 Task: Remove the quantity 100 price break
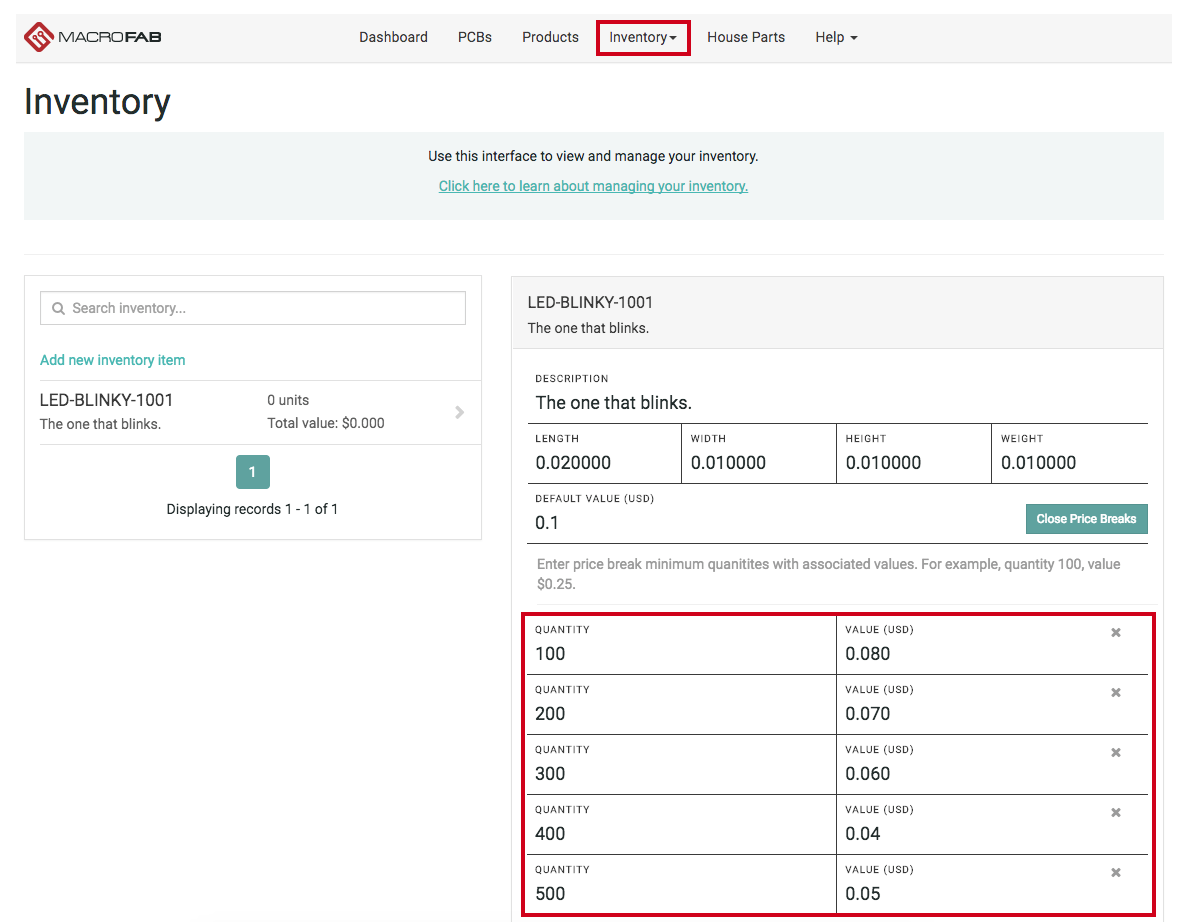tap(1116, 633)
